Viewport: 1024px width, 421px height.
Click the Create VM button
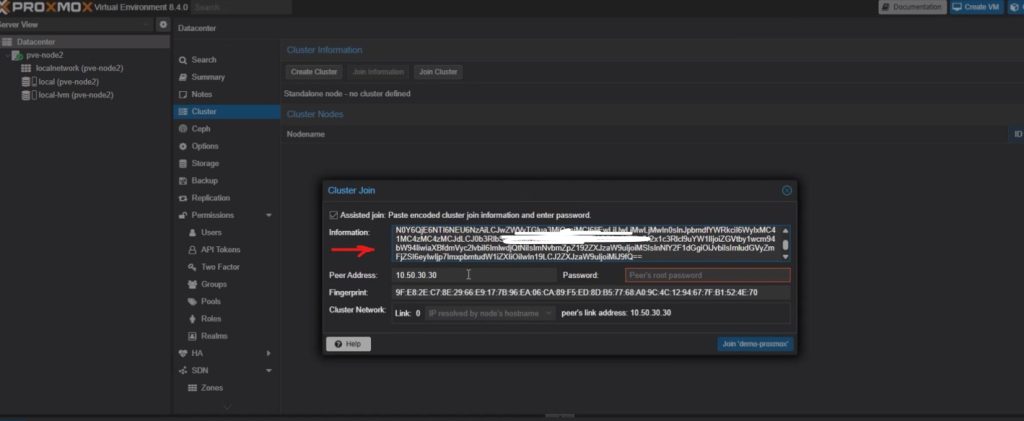coord(976,7)
